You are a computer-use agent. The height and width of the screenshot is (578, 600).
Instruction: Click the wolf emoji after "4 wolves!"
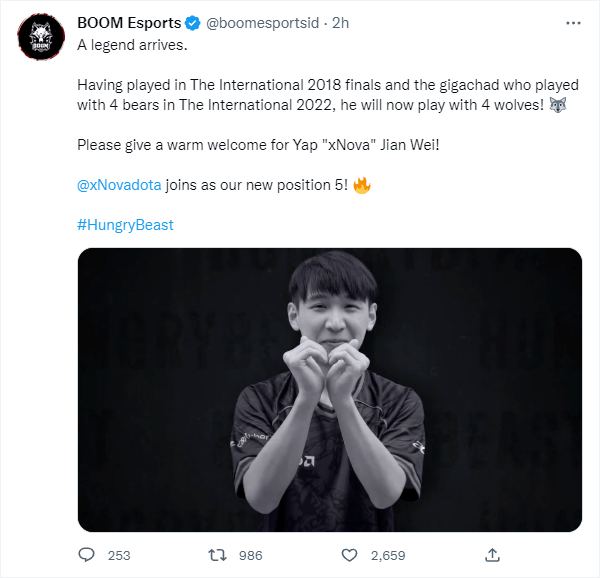(558, 105)
